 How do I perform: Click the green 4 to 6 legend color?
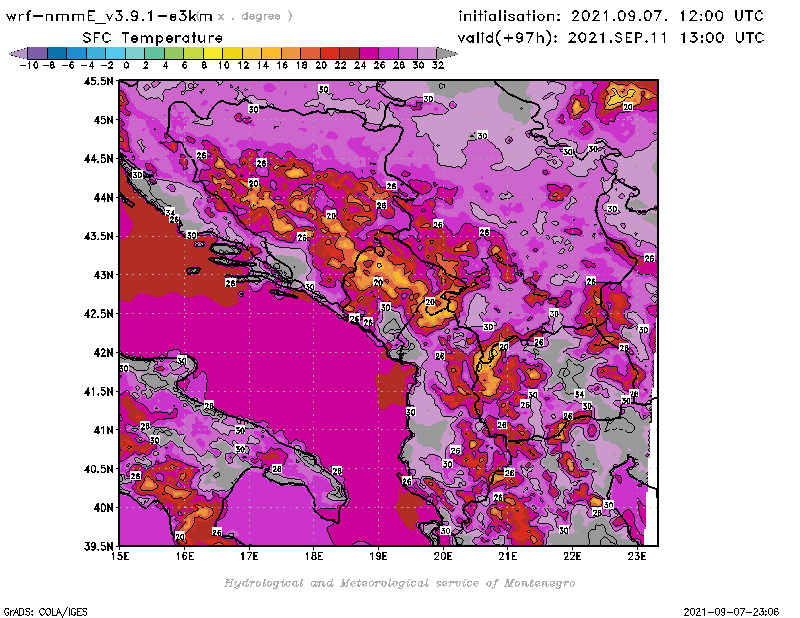[x=174, y=53]
